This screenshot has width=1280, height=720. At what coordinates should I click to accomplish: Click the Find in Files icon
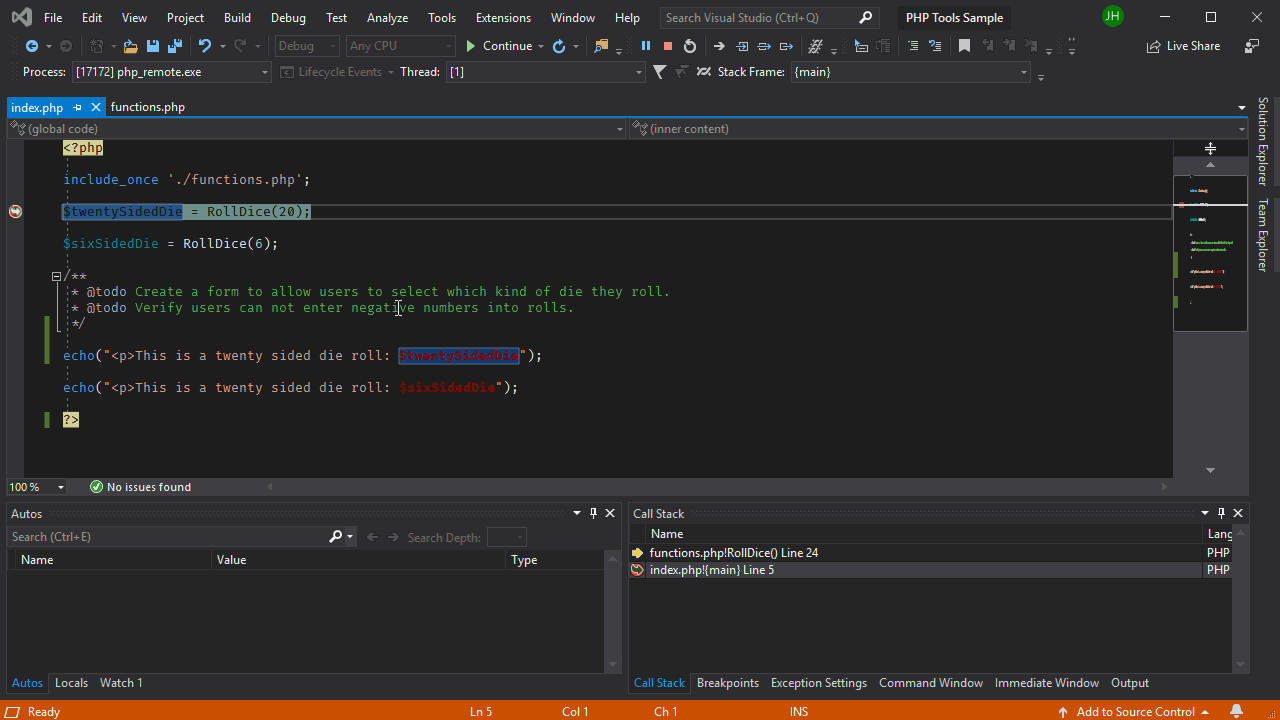click(x=601, y=46)
